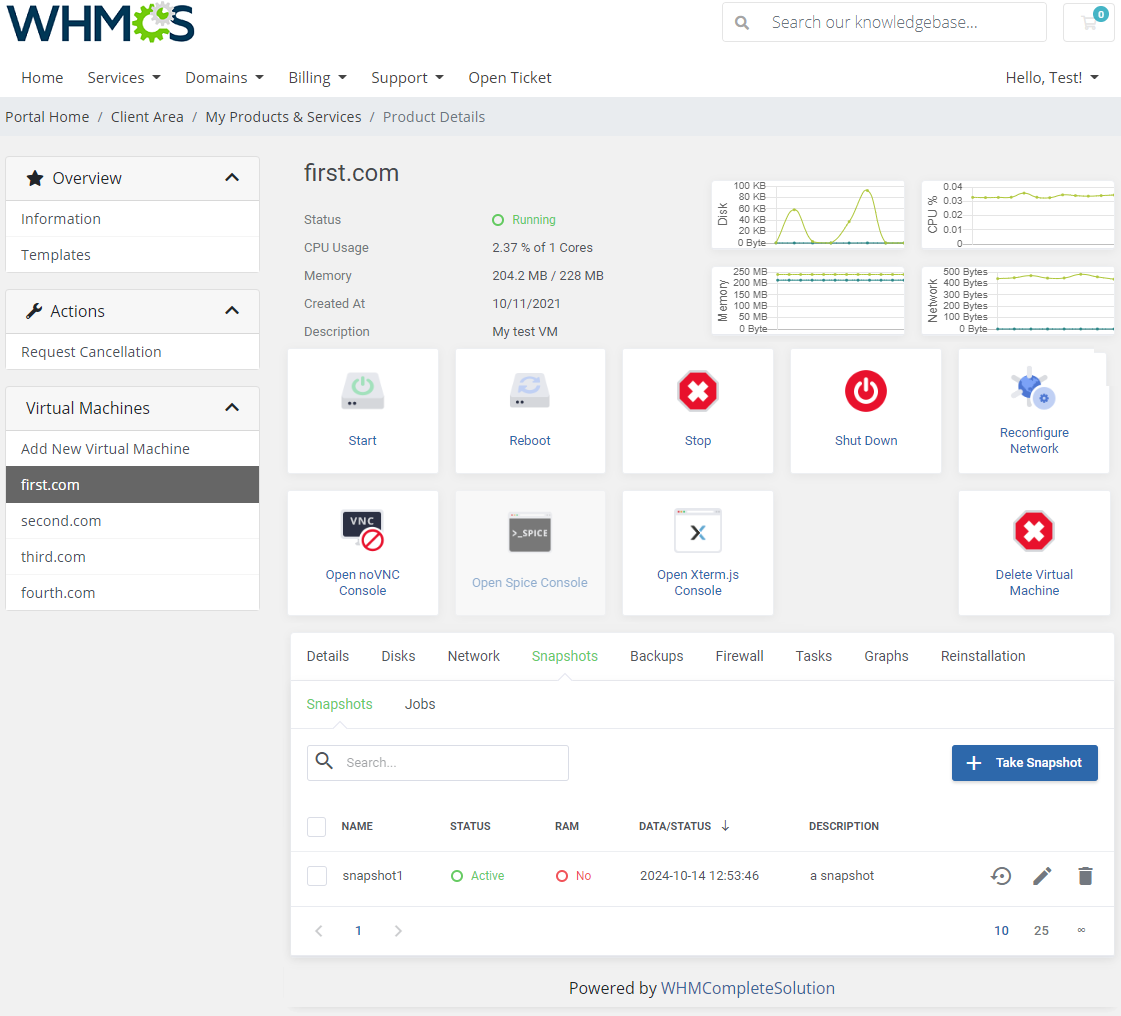Viewport: 1121px width, 1016px height.
Task: Click the Overview star icon
Action: [35, 178]
